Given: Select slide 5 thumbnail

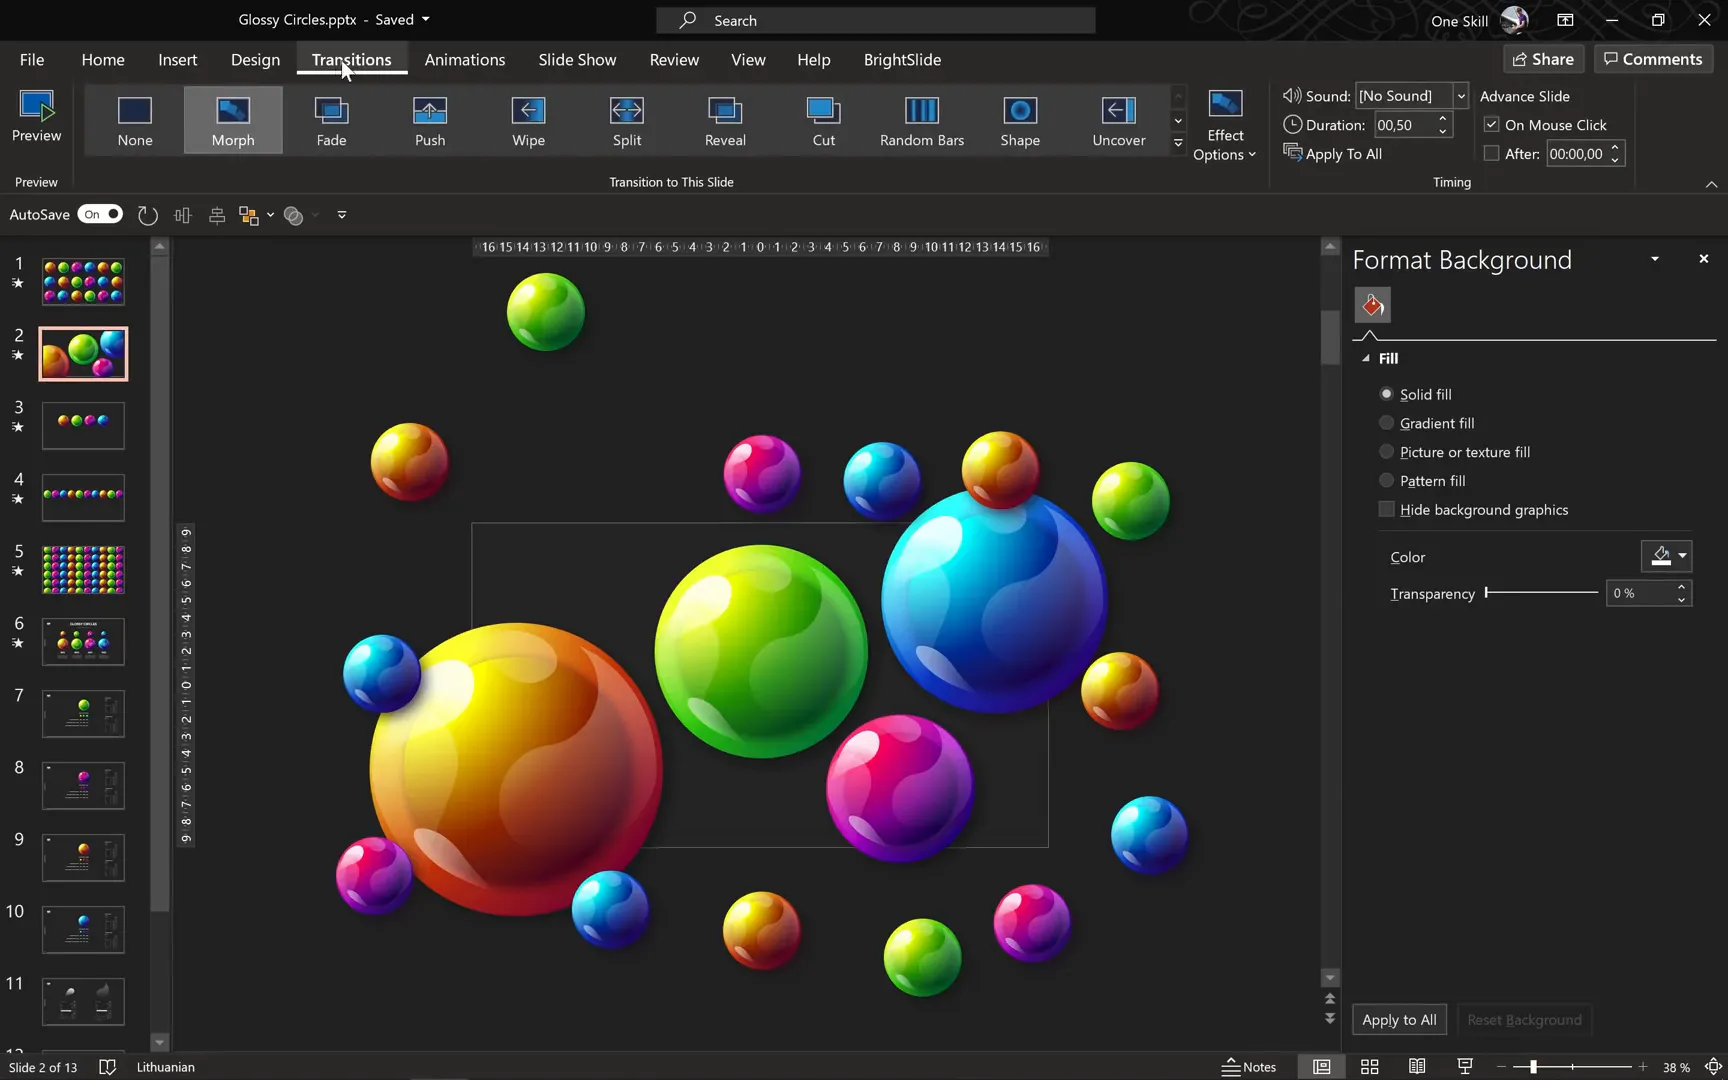Looking at the screenshot, I should tap(83, 569).
